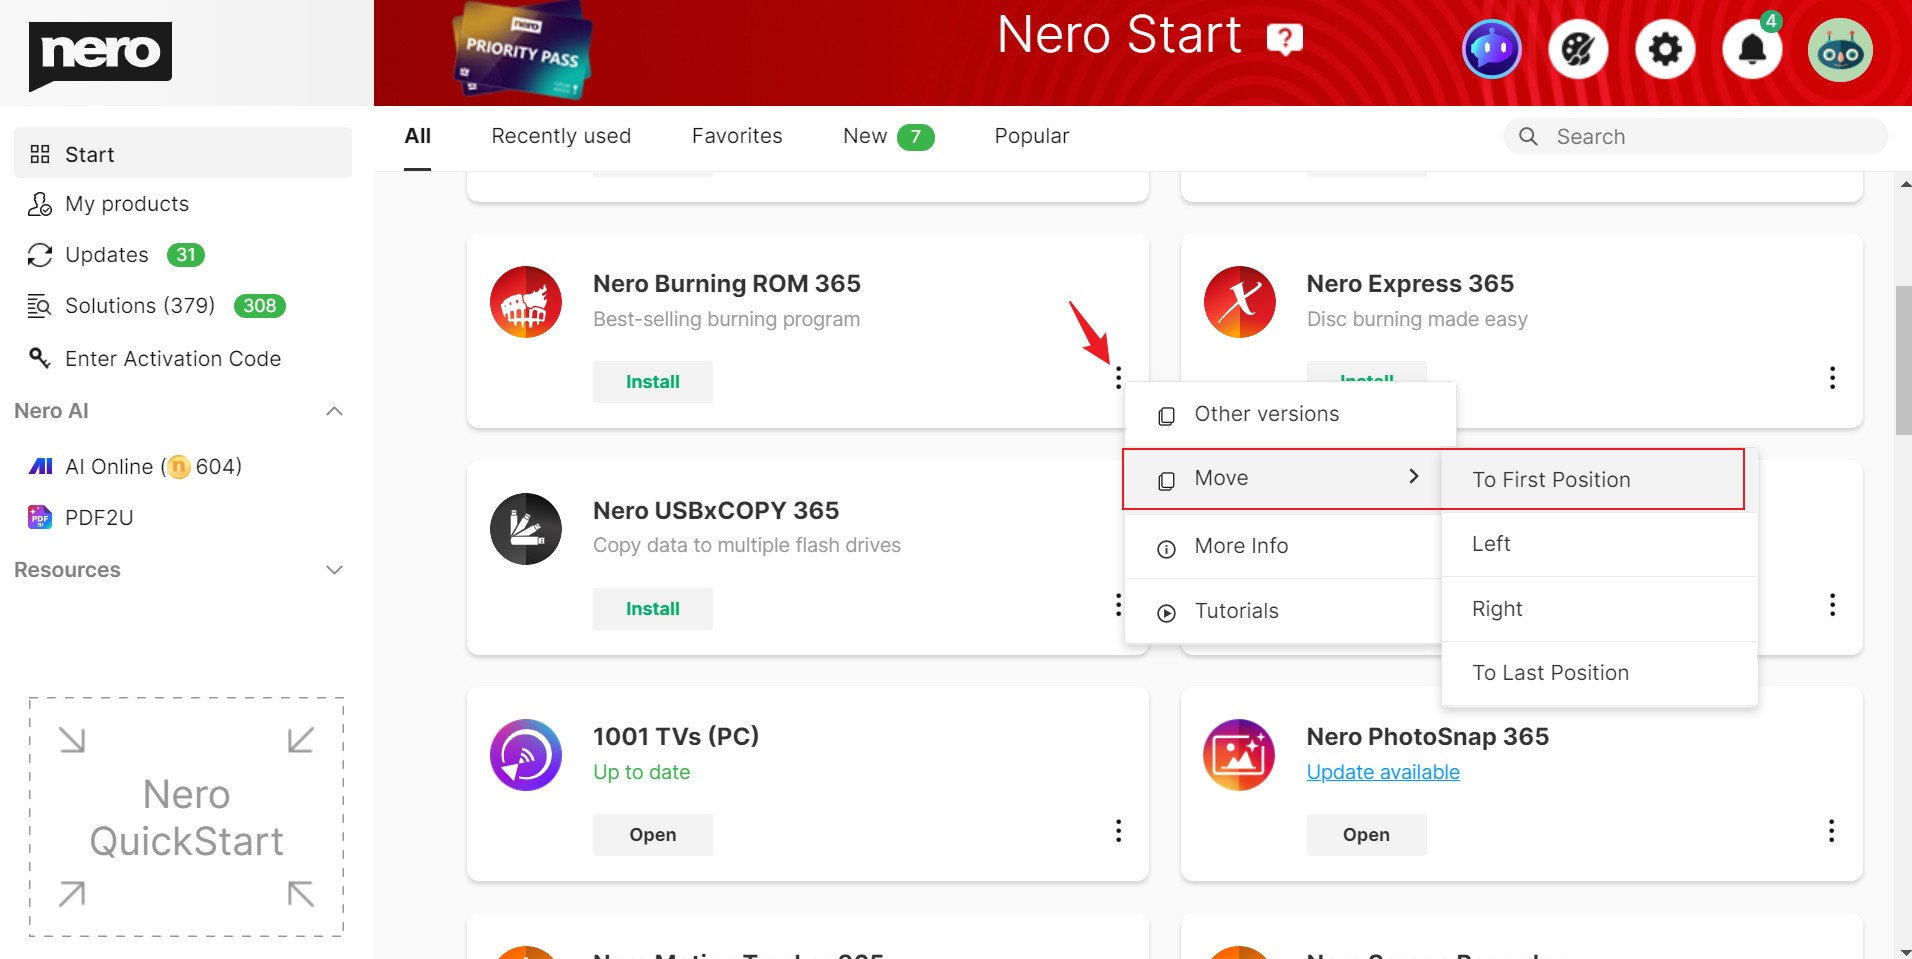Viewport: 1912px width, 959px height.
Task: Expand the Resources section
Action: [x=334, y=569]
